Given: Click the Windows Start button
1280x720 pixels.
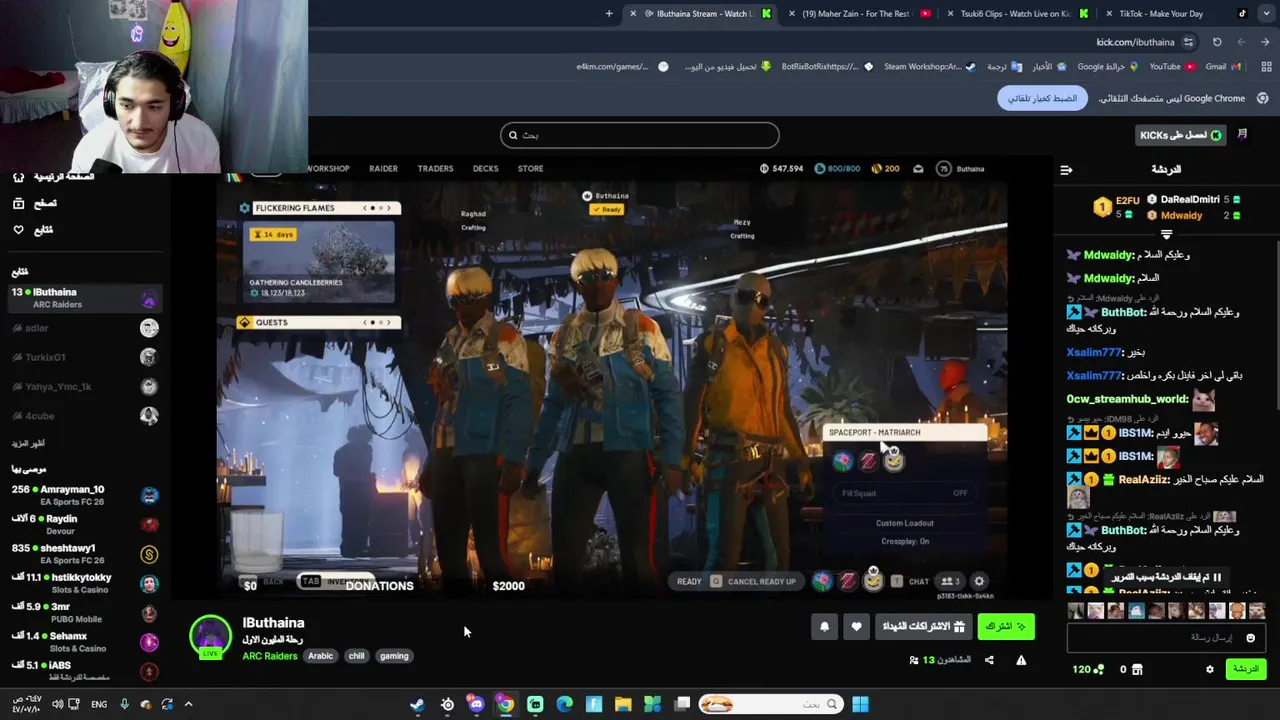Looking at the screenshot, I should tap(860, 704).
